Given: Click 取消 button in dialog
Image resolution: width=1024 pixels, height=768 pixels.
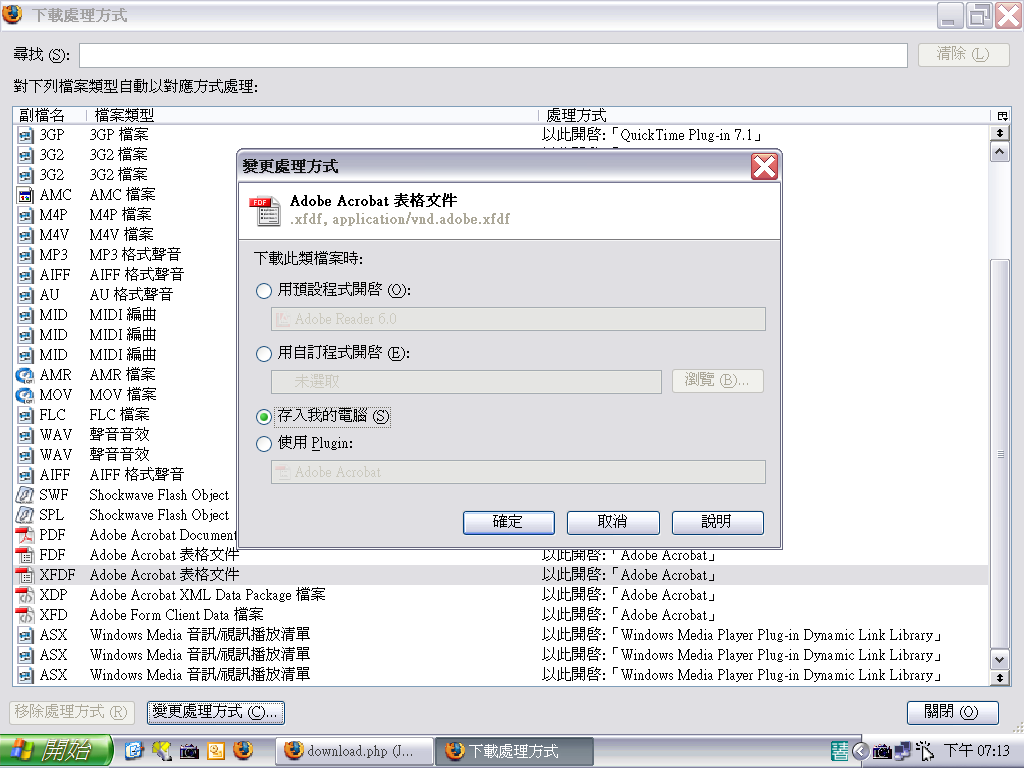Looking at the screenshot, I should click(x=613, y=522).
